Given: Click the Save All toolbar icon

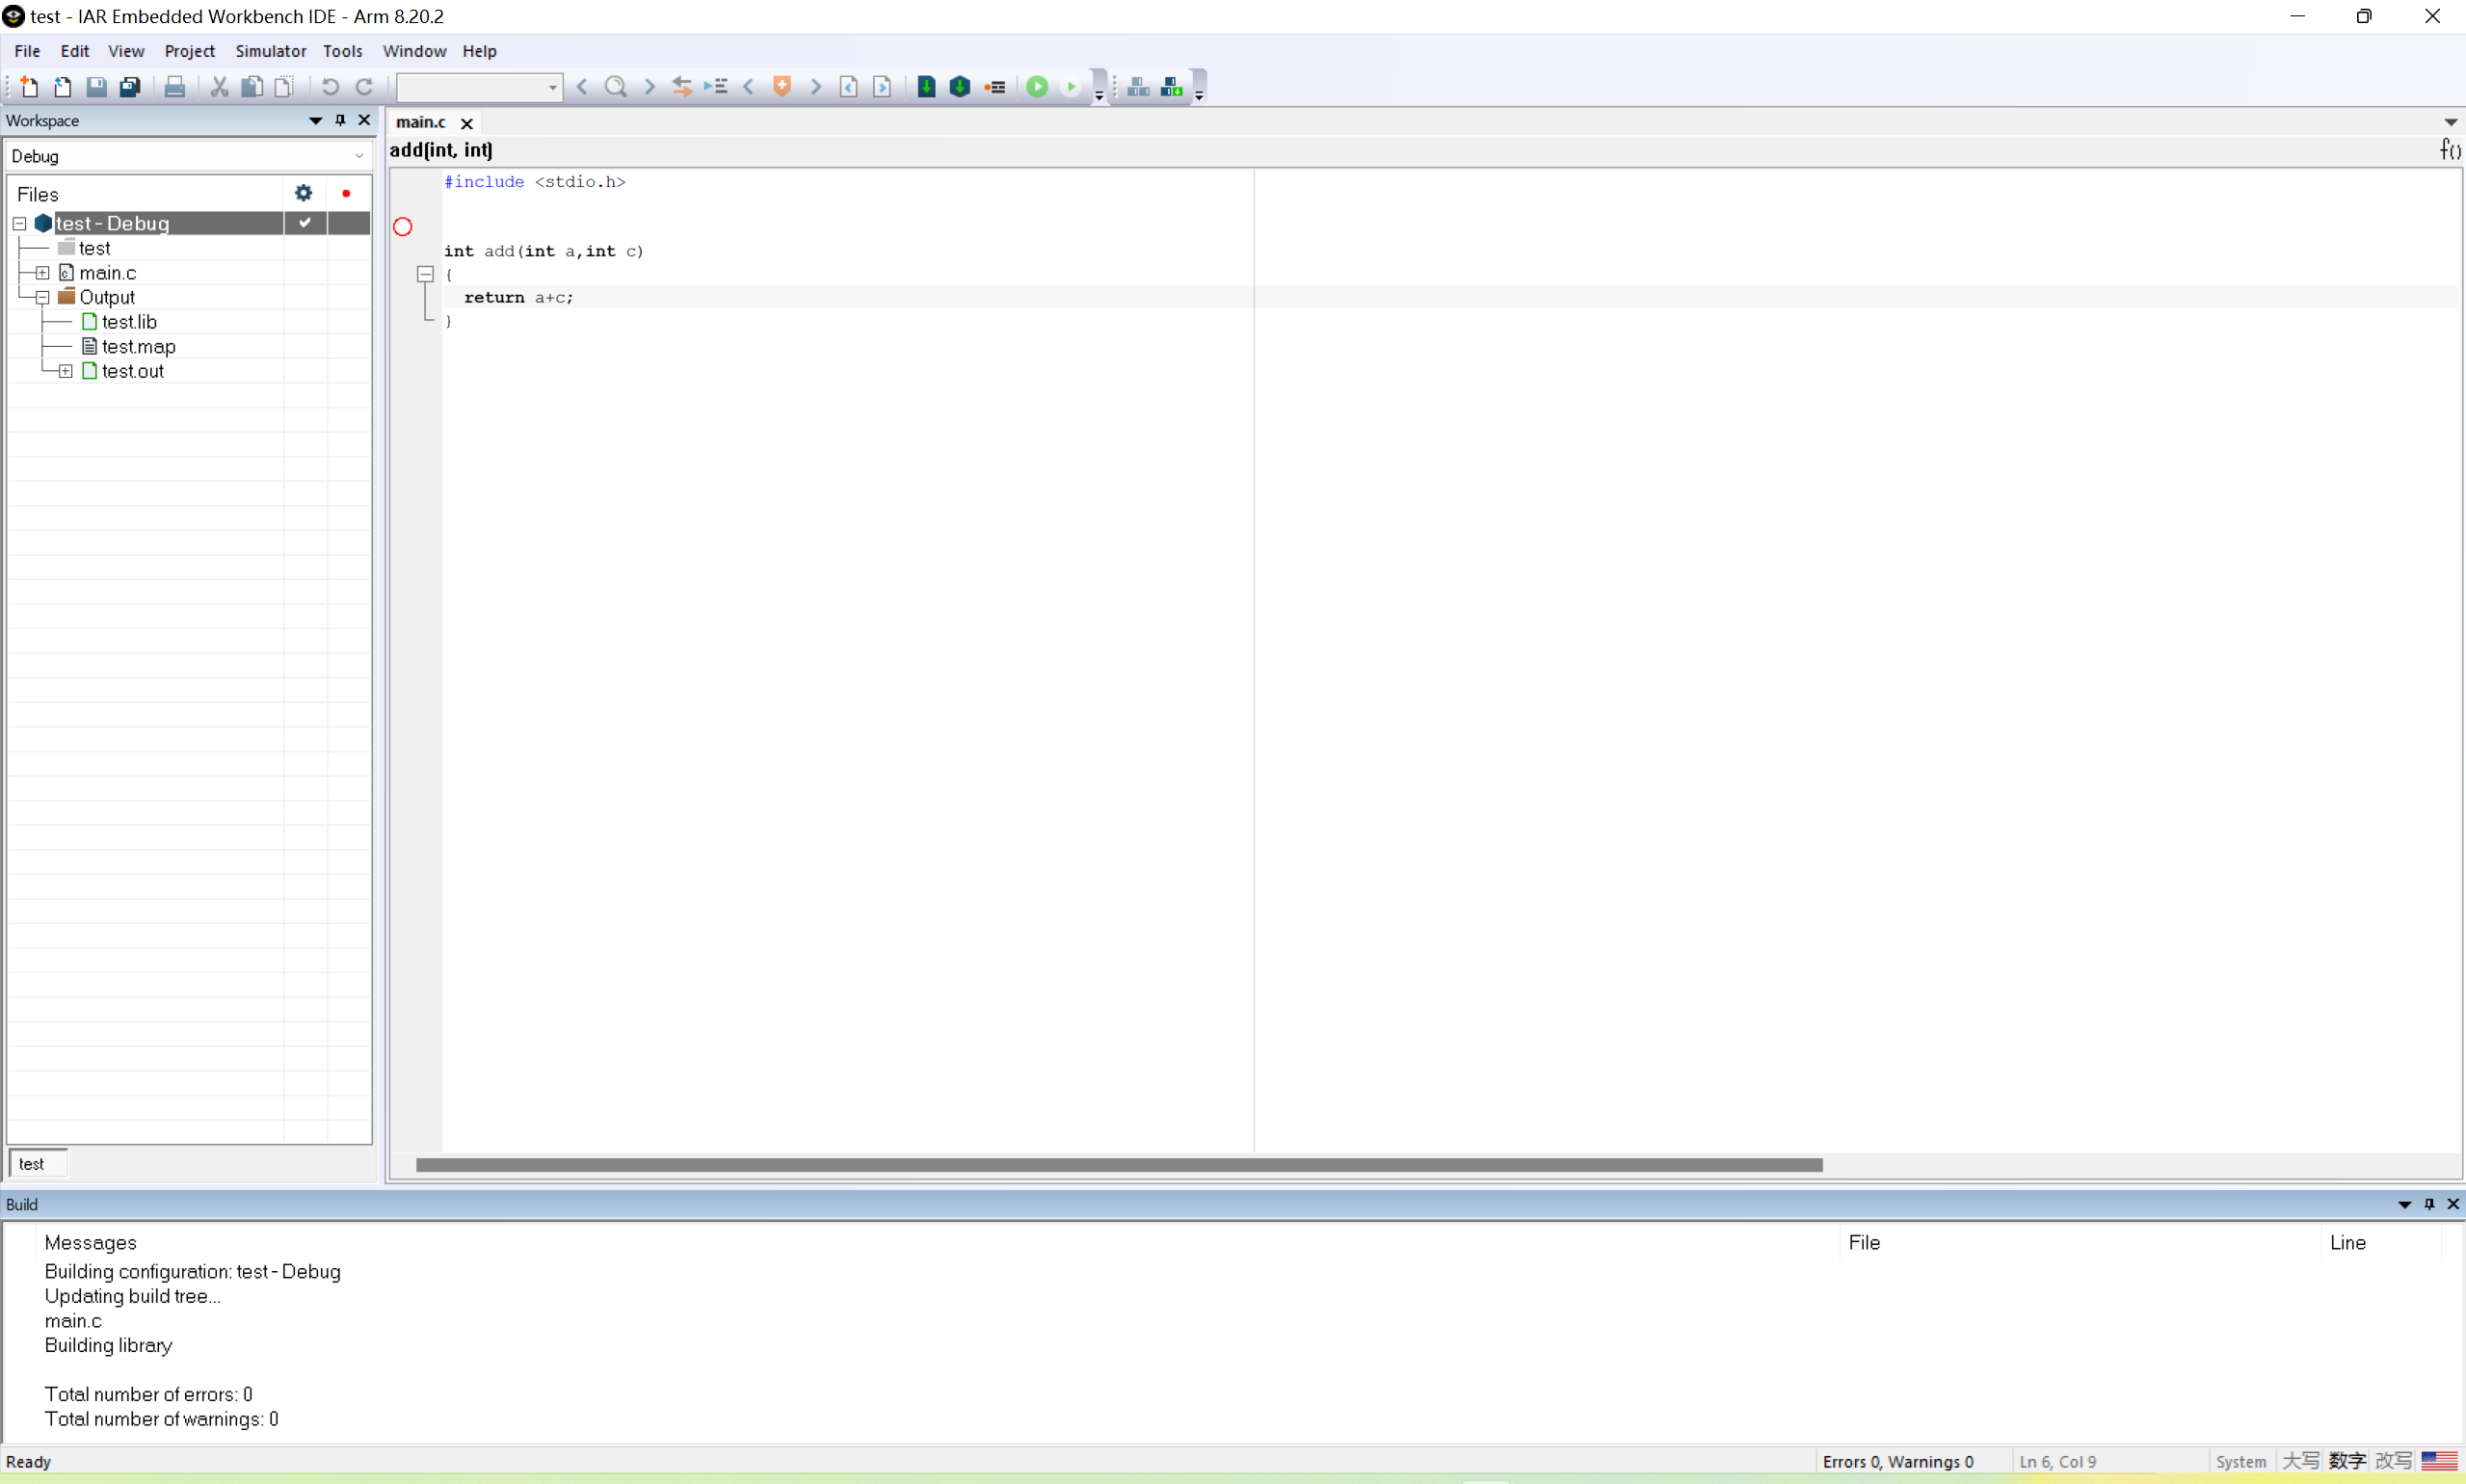Looking at the screenshot, I should pyautogui.click(x=130, y=87).
